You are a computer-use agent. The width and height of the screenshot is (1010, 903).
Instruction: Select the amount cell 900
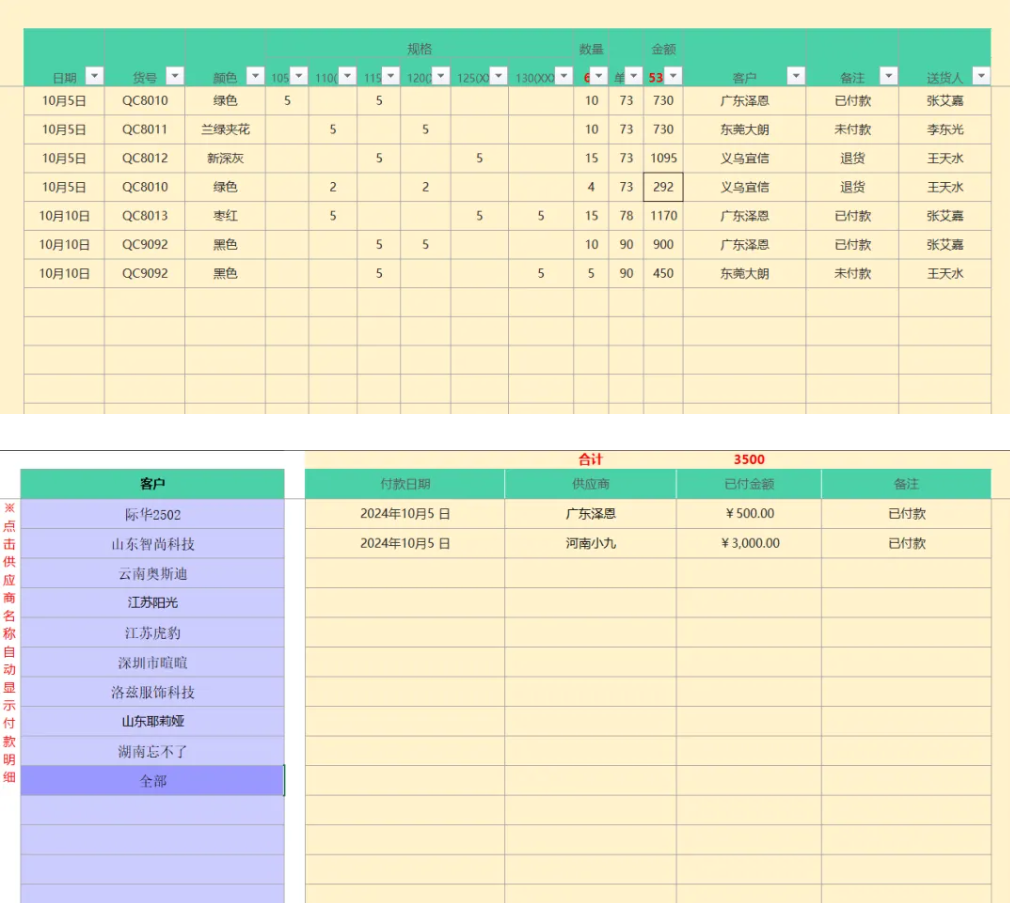click(663, 245)
